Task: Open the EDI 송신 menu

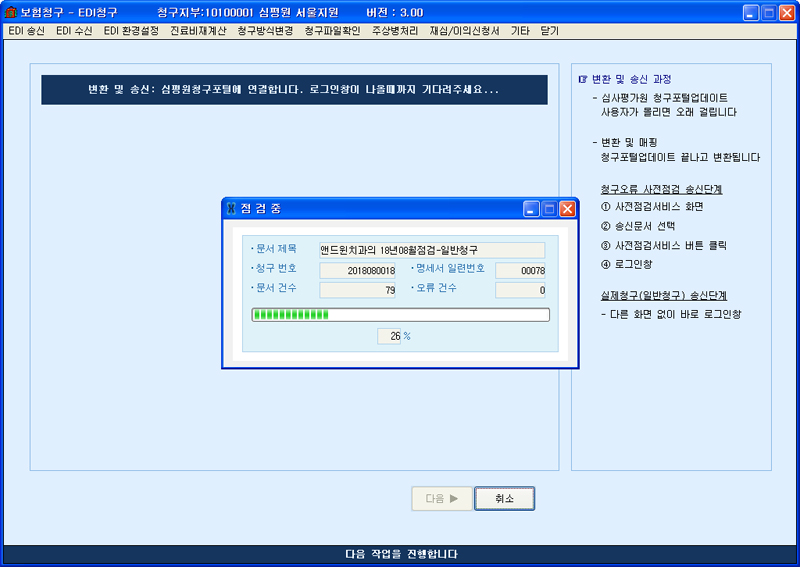Action: [x=26, y=31]
